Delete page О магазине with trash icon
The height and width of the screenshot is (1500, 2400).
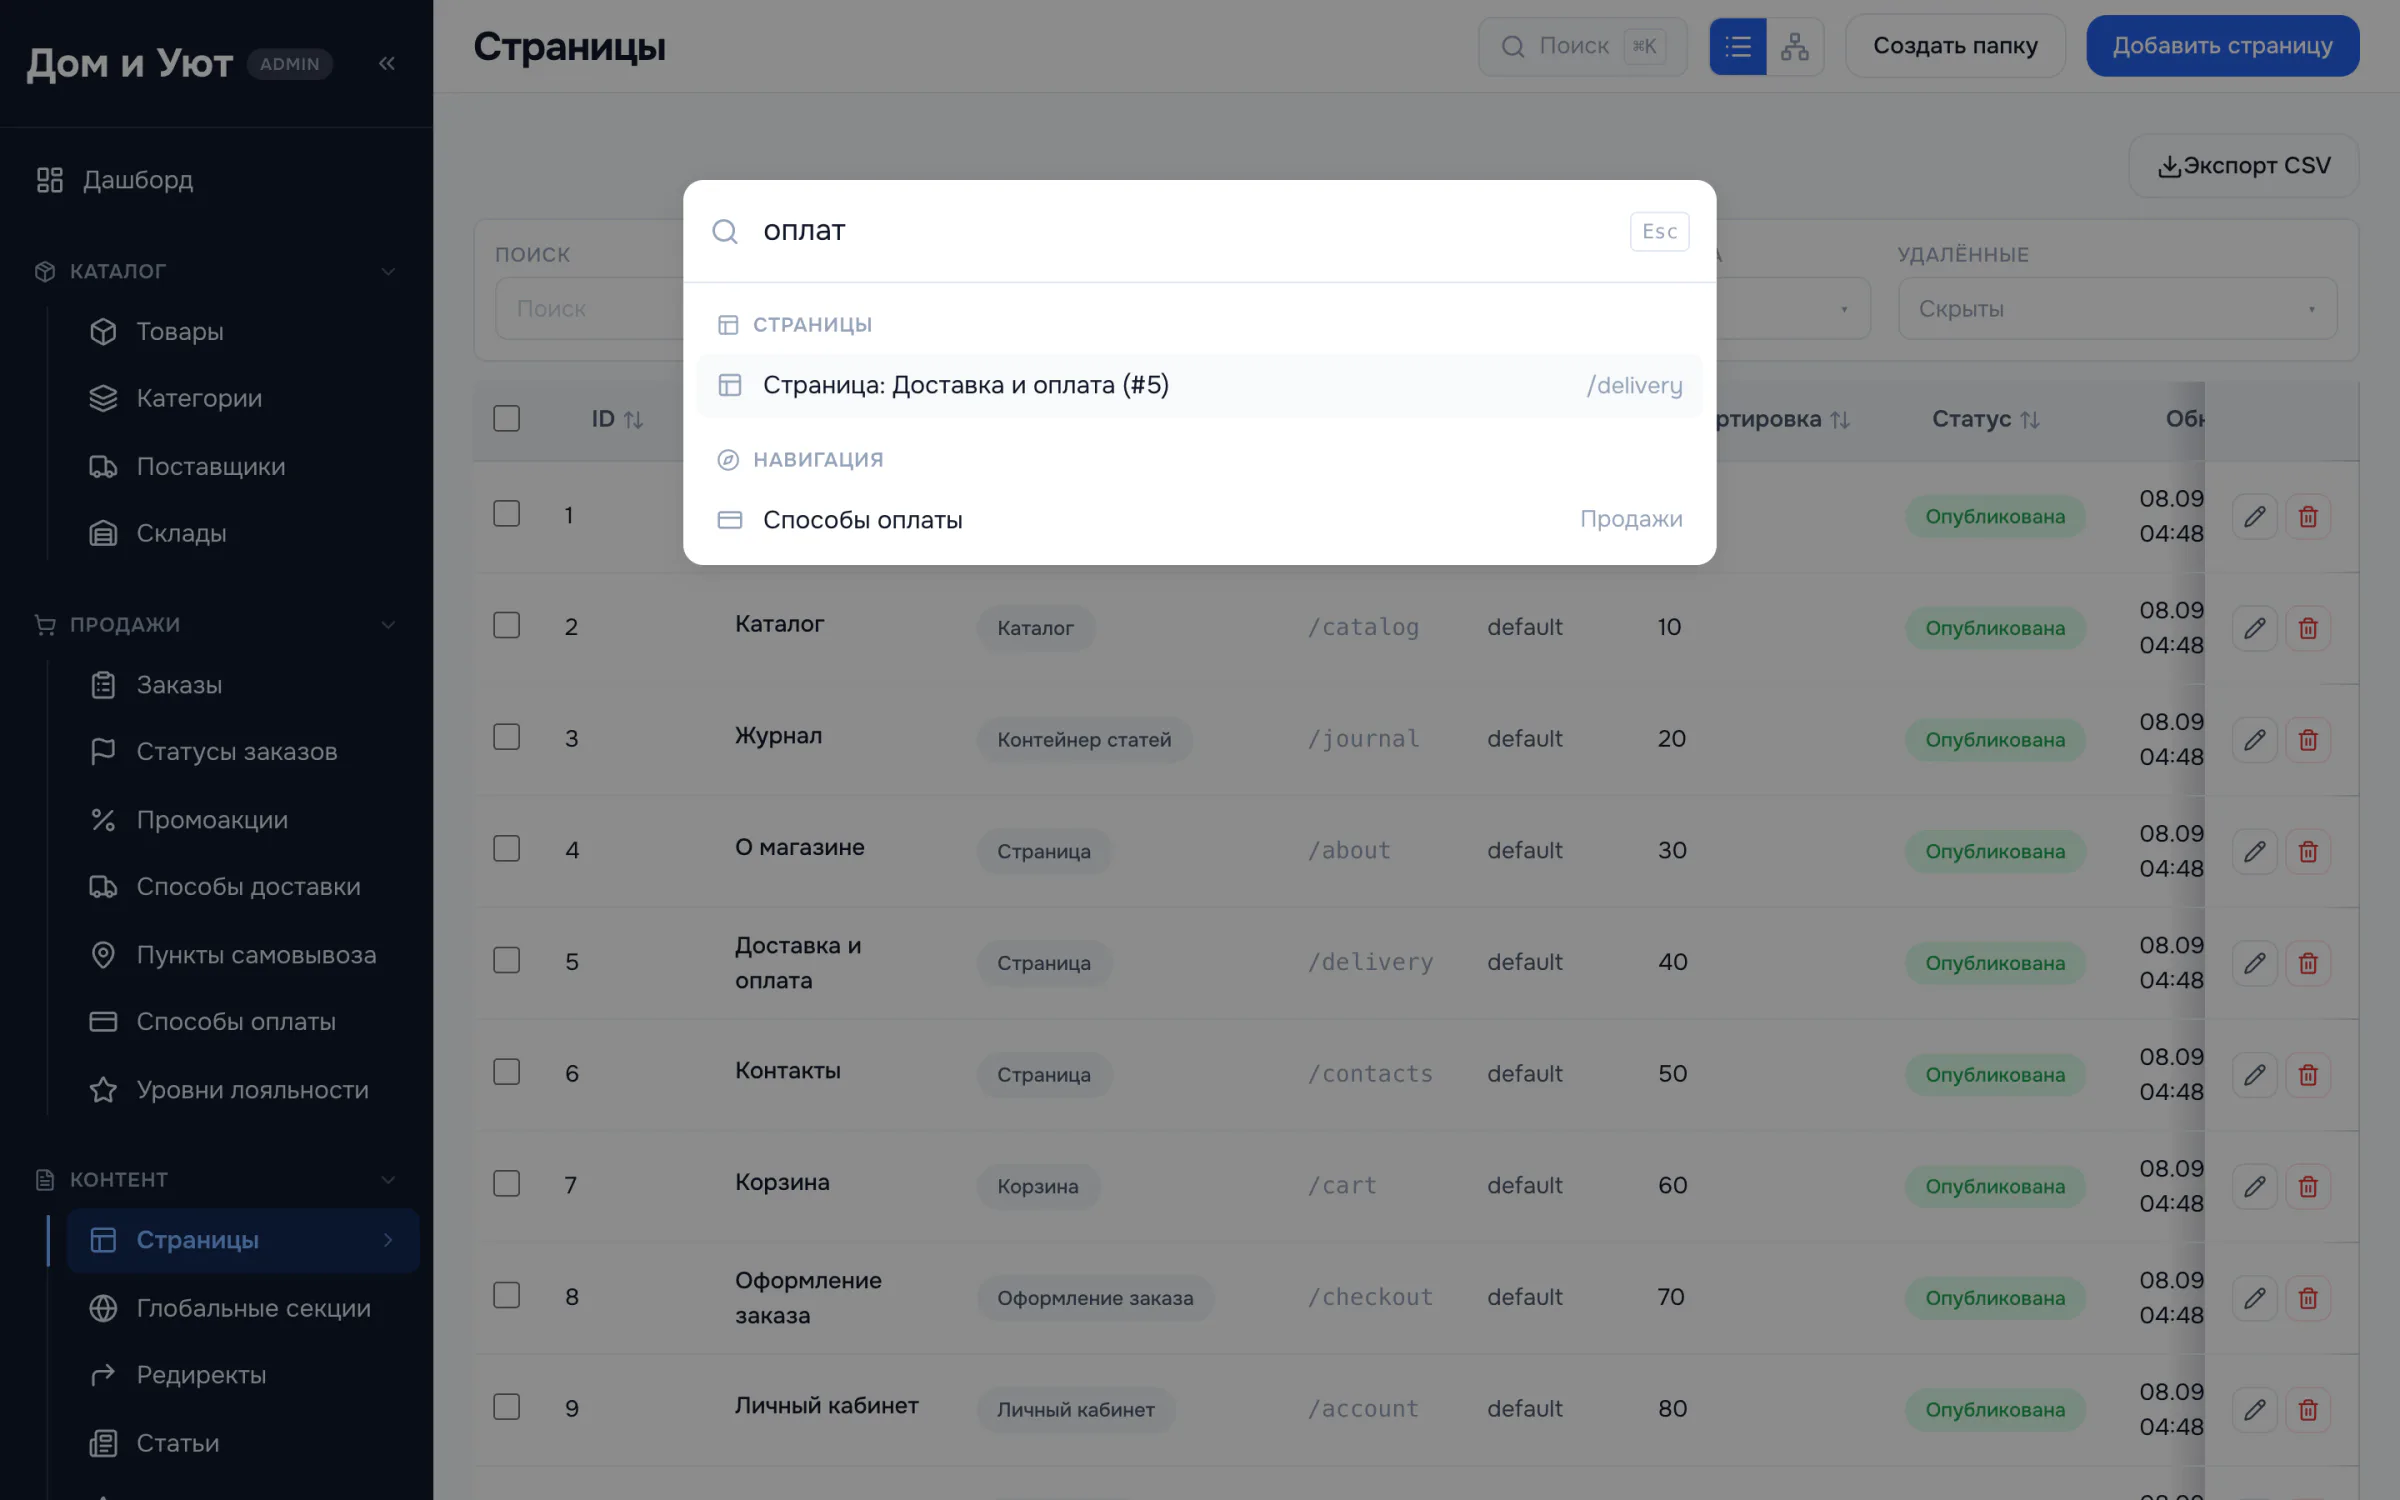(2308, 852)
